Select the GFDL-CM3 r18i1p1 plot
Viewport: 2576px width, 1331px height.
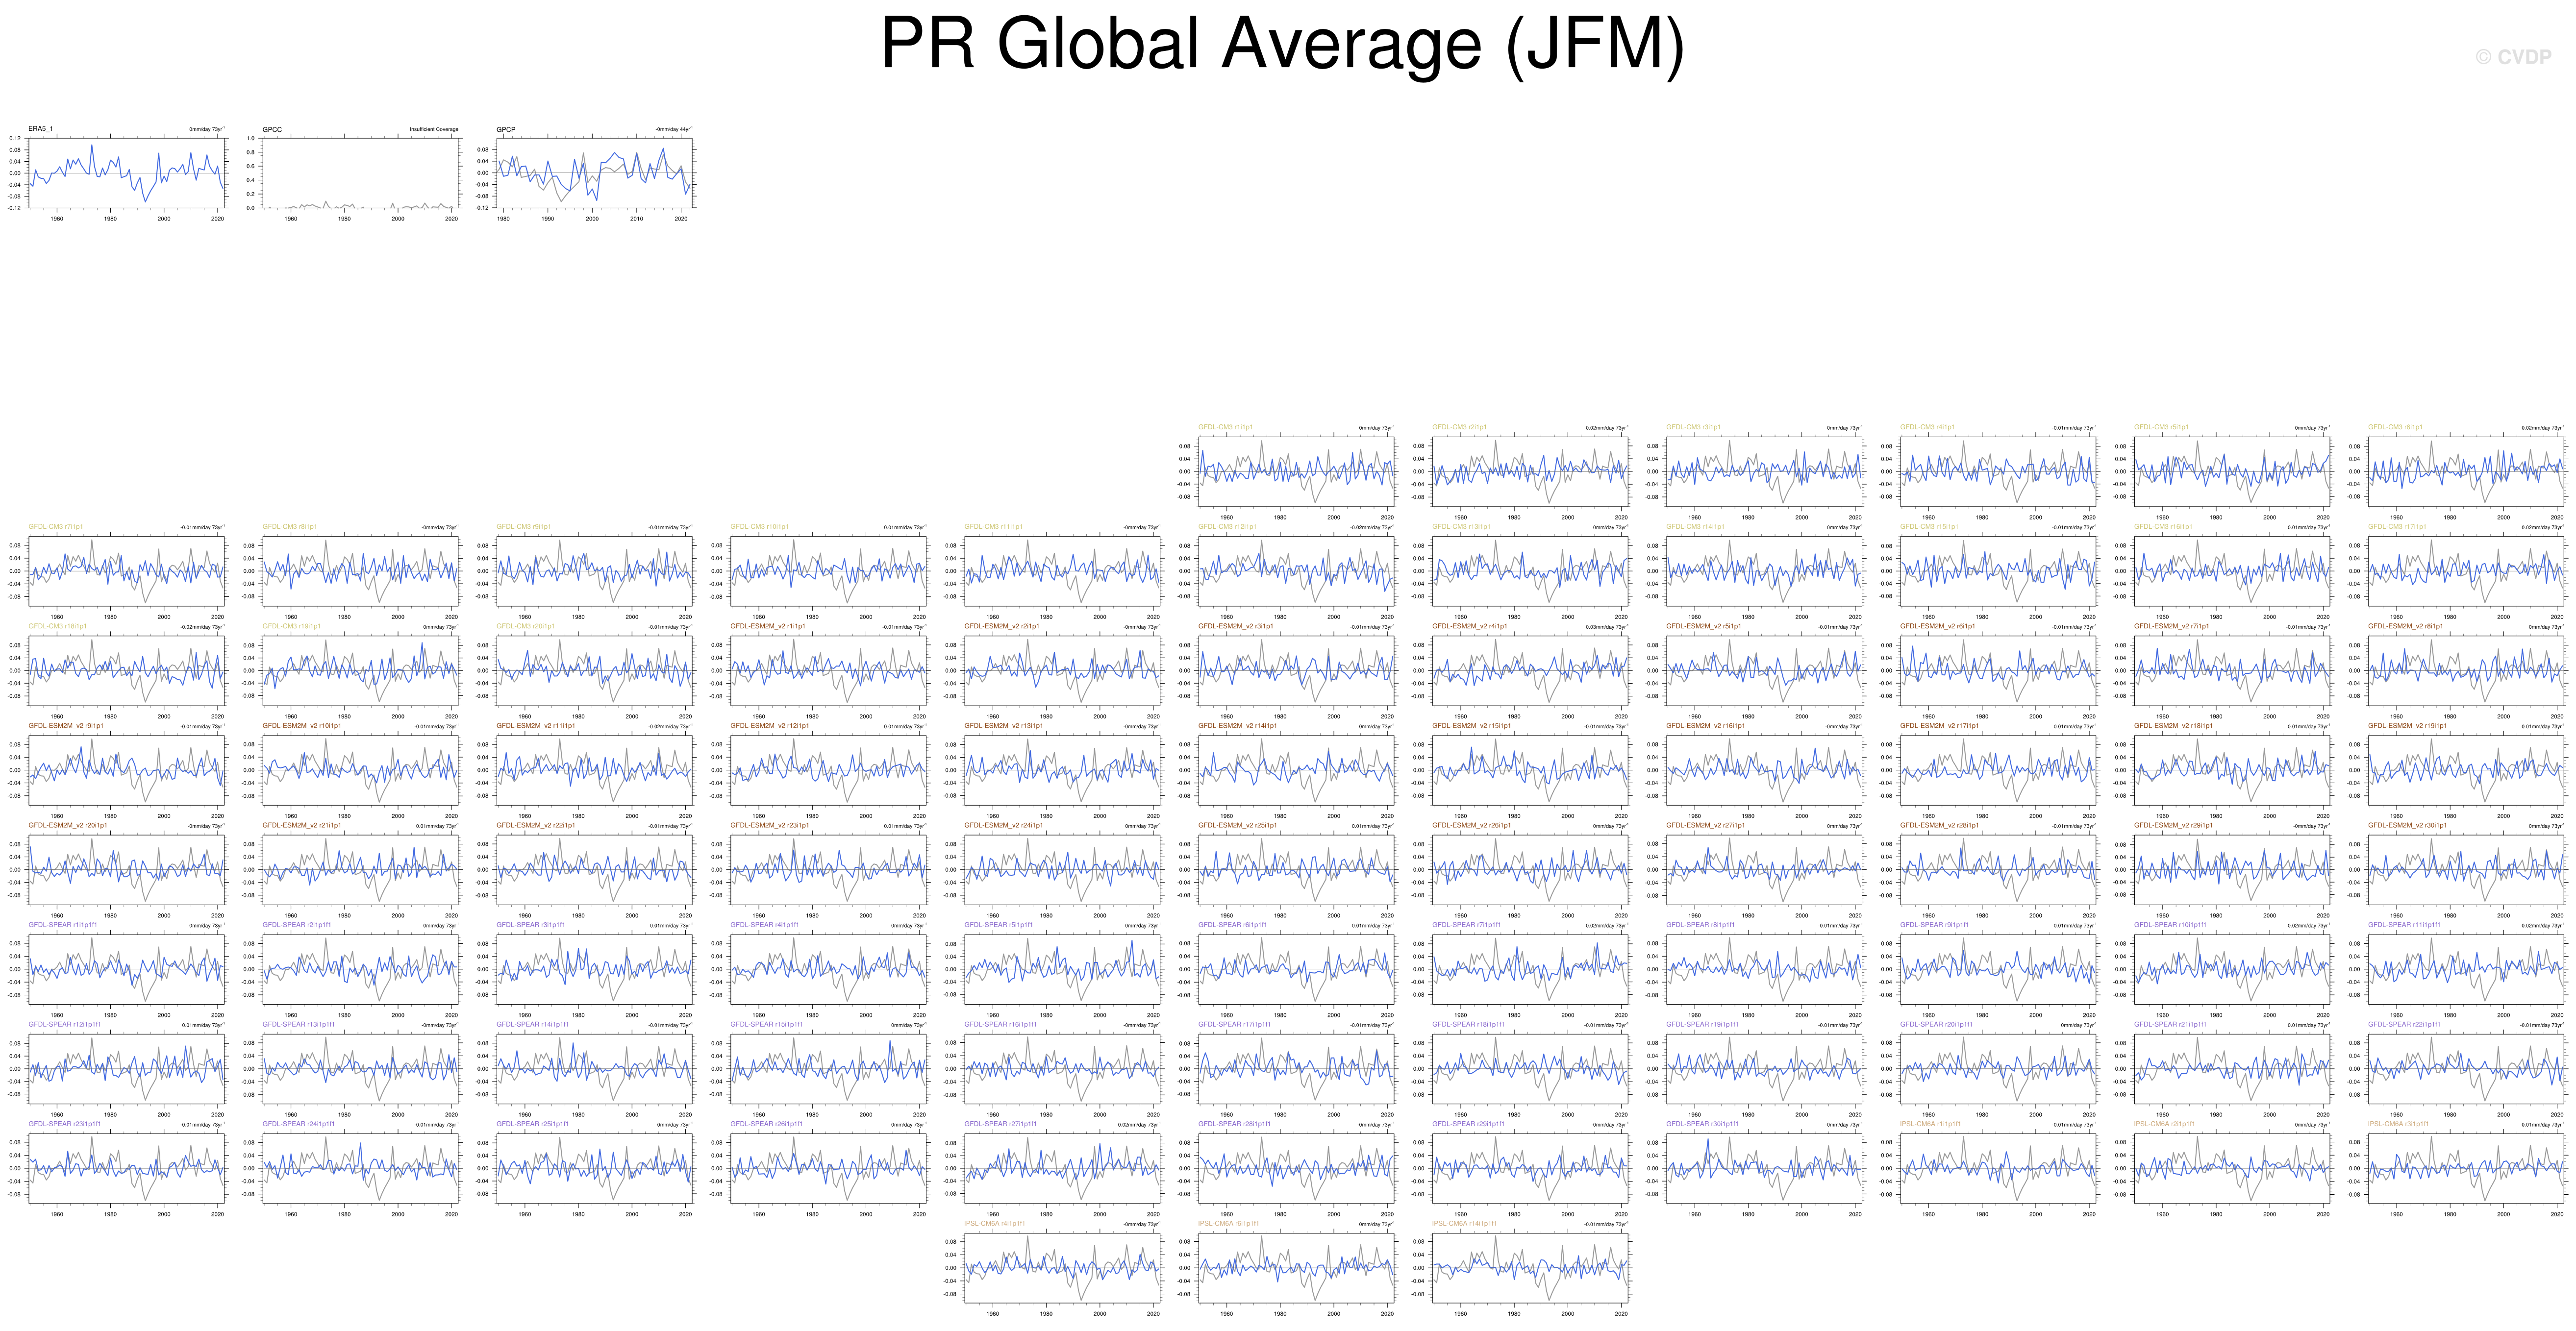coord(126,670)
